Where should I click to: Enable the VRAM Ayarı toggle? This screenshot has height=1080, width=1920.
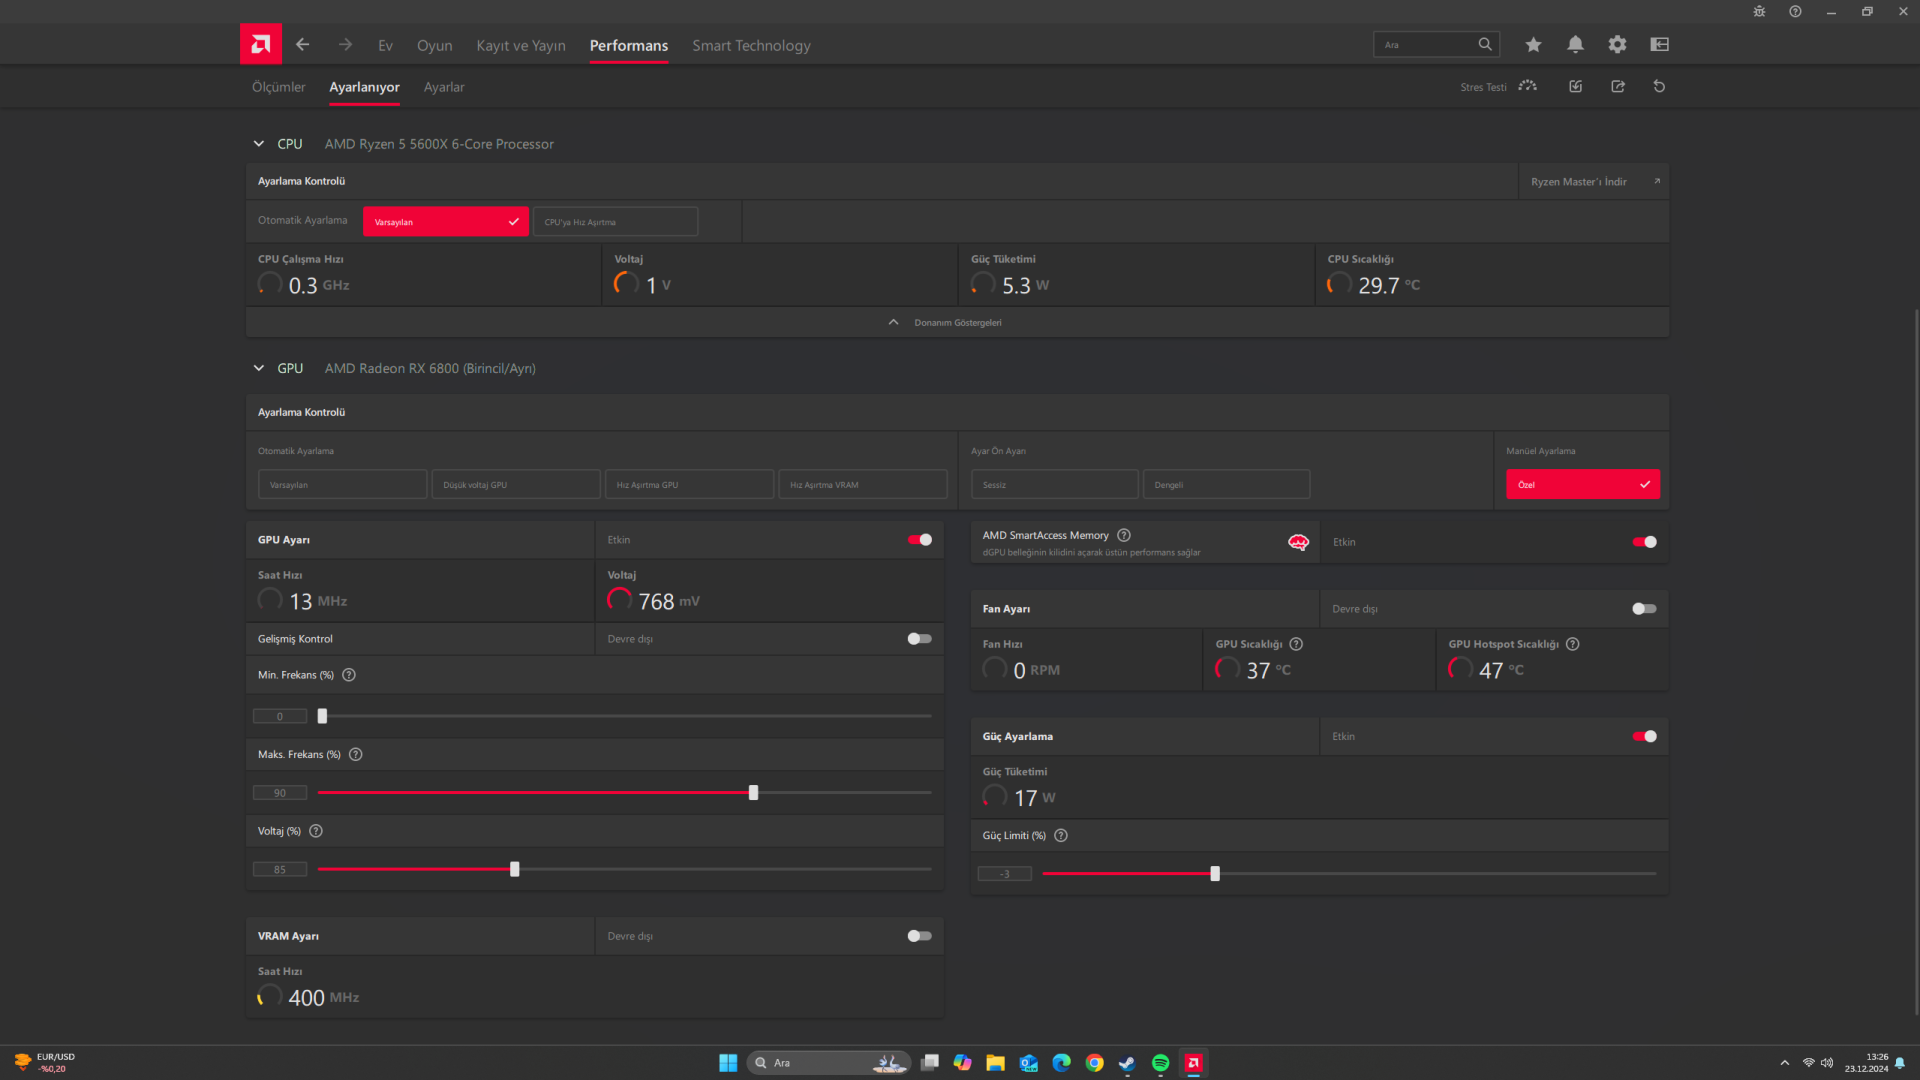click(x=919, y=936)
